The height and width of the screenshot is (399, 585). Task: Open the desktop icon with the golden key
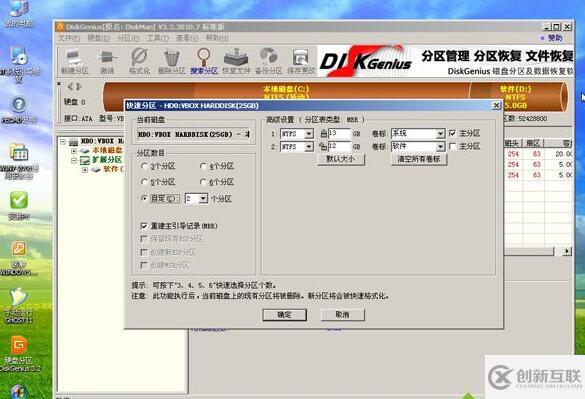(19, 258)
